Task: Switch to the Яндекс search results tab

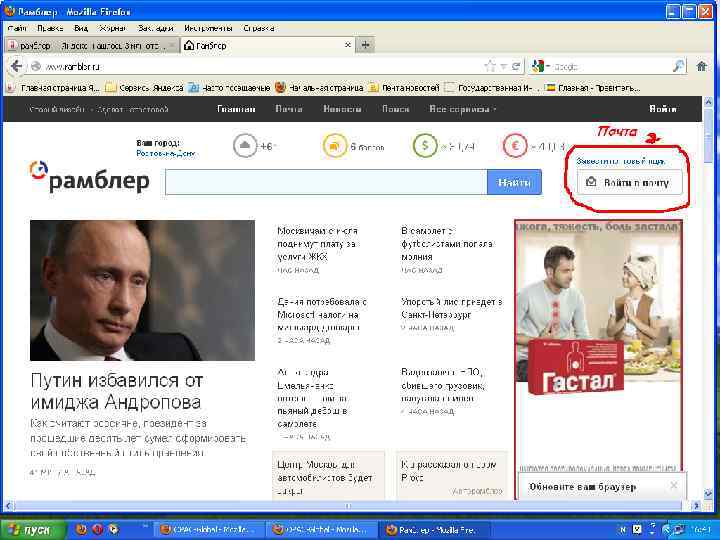Action: [x=92, y=45]
